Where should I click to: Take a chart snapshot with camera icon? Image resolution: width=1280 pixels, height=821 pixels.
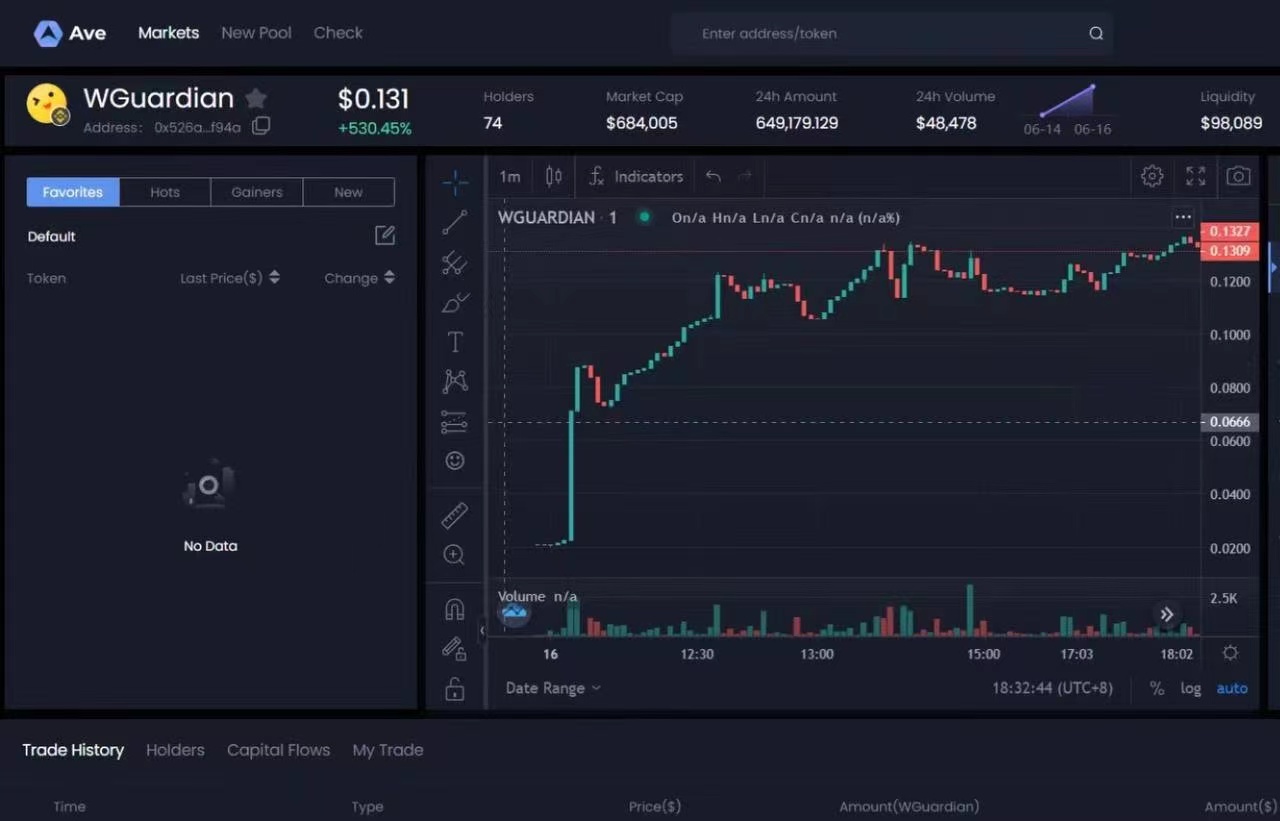[x=1238, y=177]
